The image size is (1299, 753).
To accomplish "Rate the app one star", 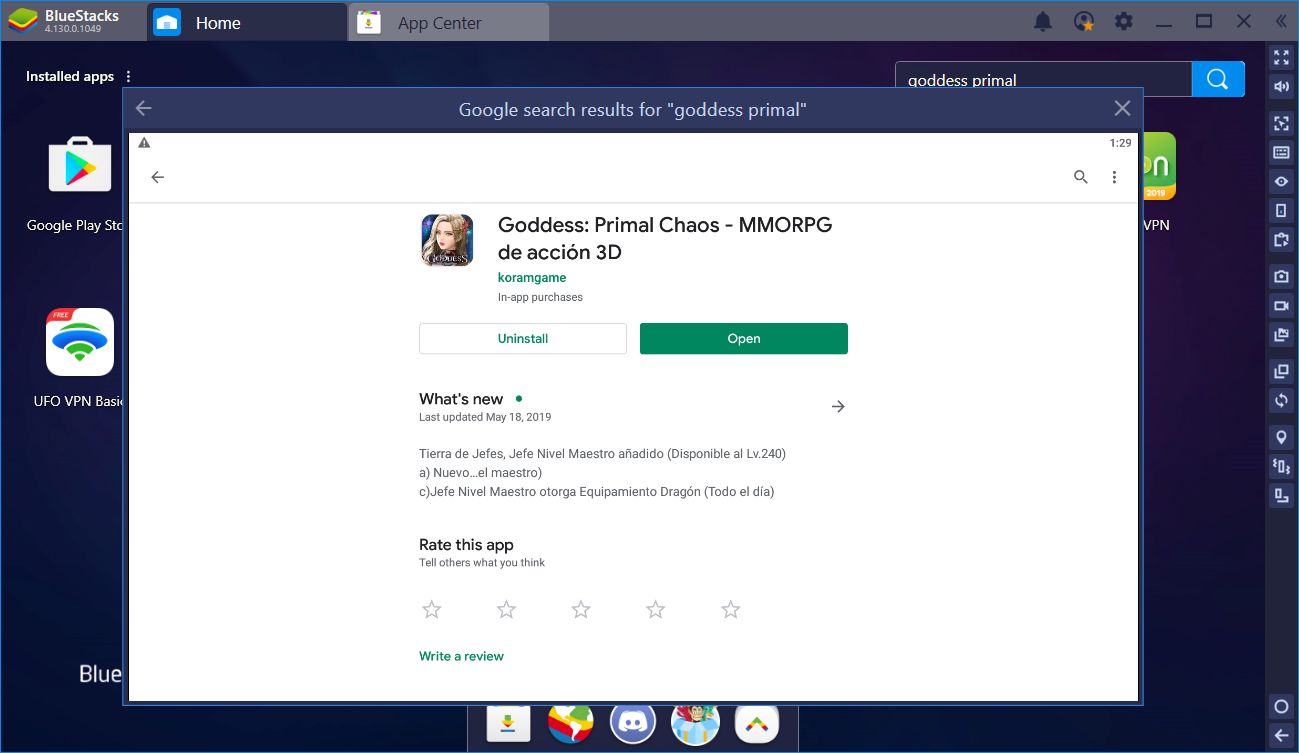I will click(431, 609).
